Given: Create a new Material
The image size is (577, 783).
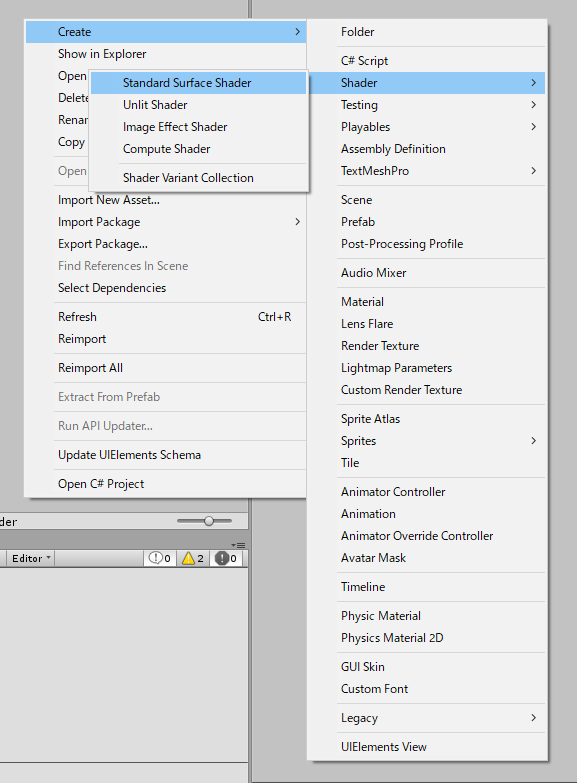Looking at the screenshot, I should point(427,302).
